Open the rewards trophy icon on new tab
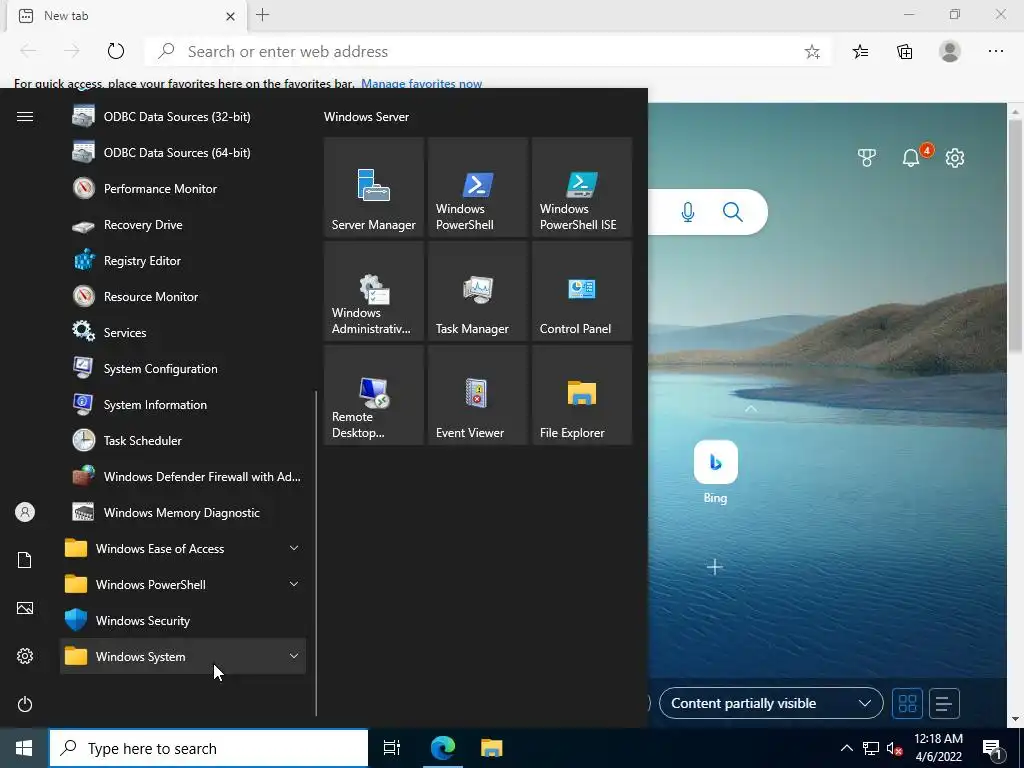The image size is (1024, 768). coord(867,157)
